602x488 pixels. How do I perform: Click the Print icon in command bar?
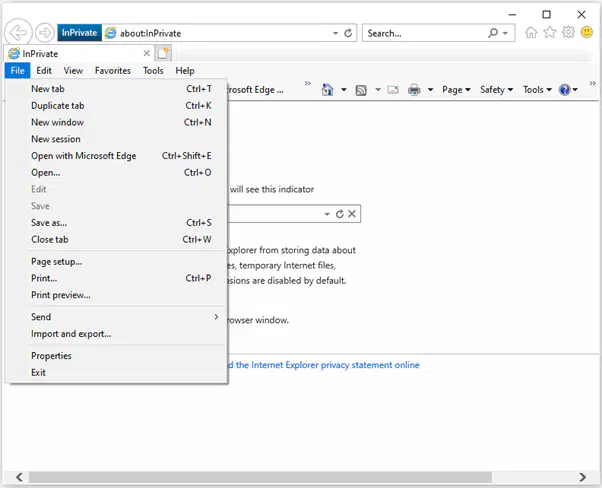pyautogui.click(x=414, y=90)
